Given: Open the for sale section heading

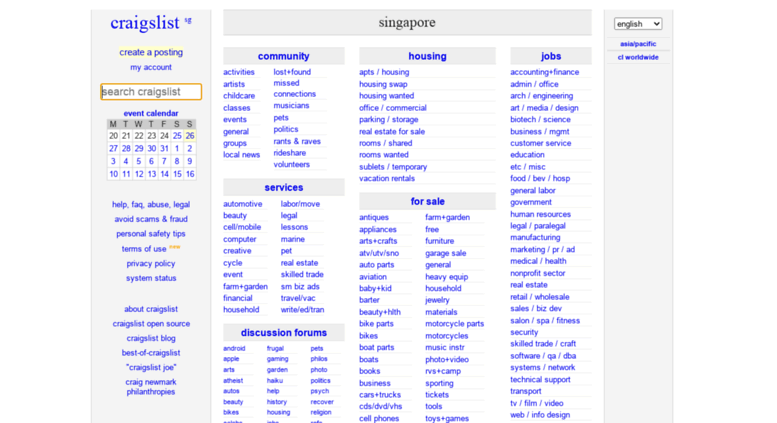Looking at the screenshot, I should tap(427, 201).
